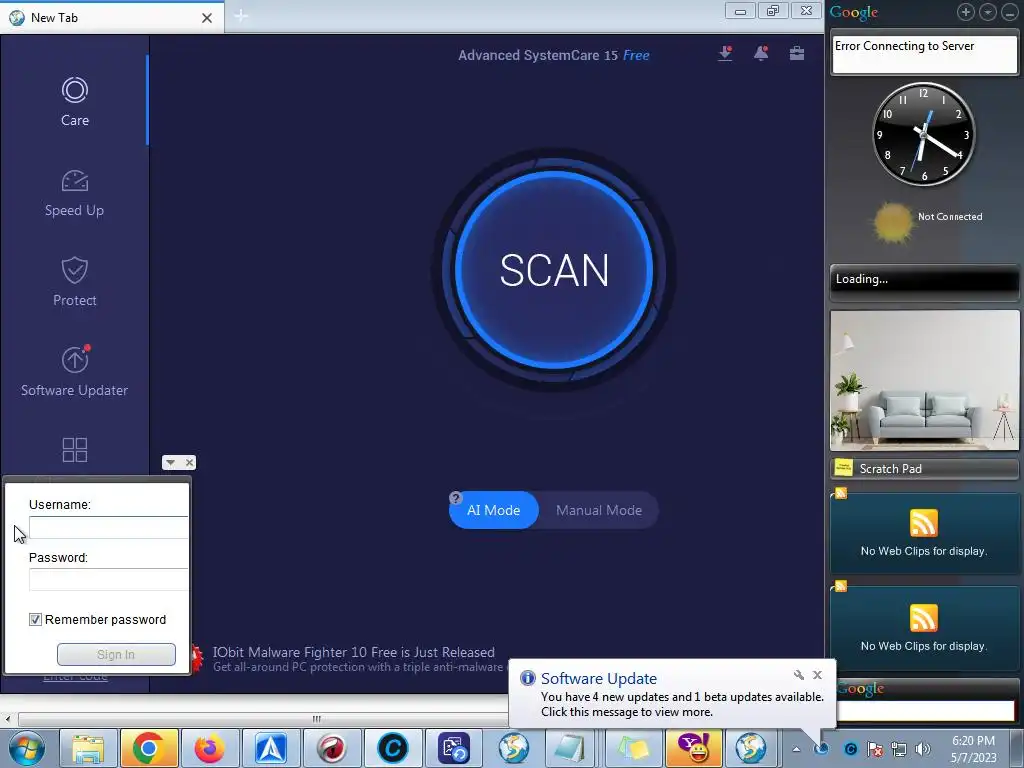
Task: Click the Google logo atop the sidebar
Action: coord(854,12)
